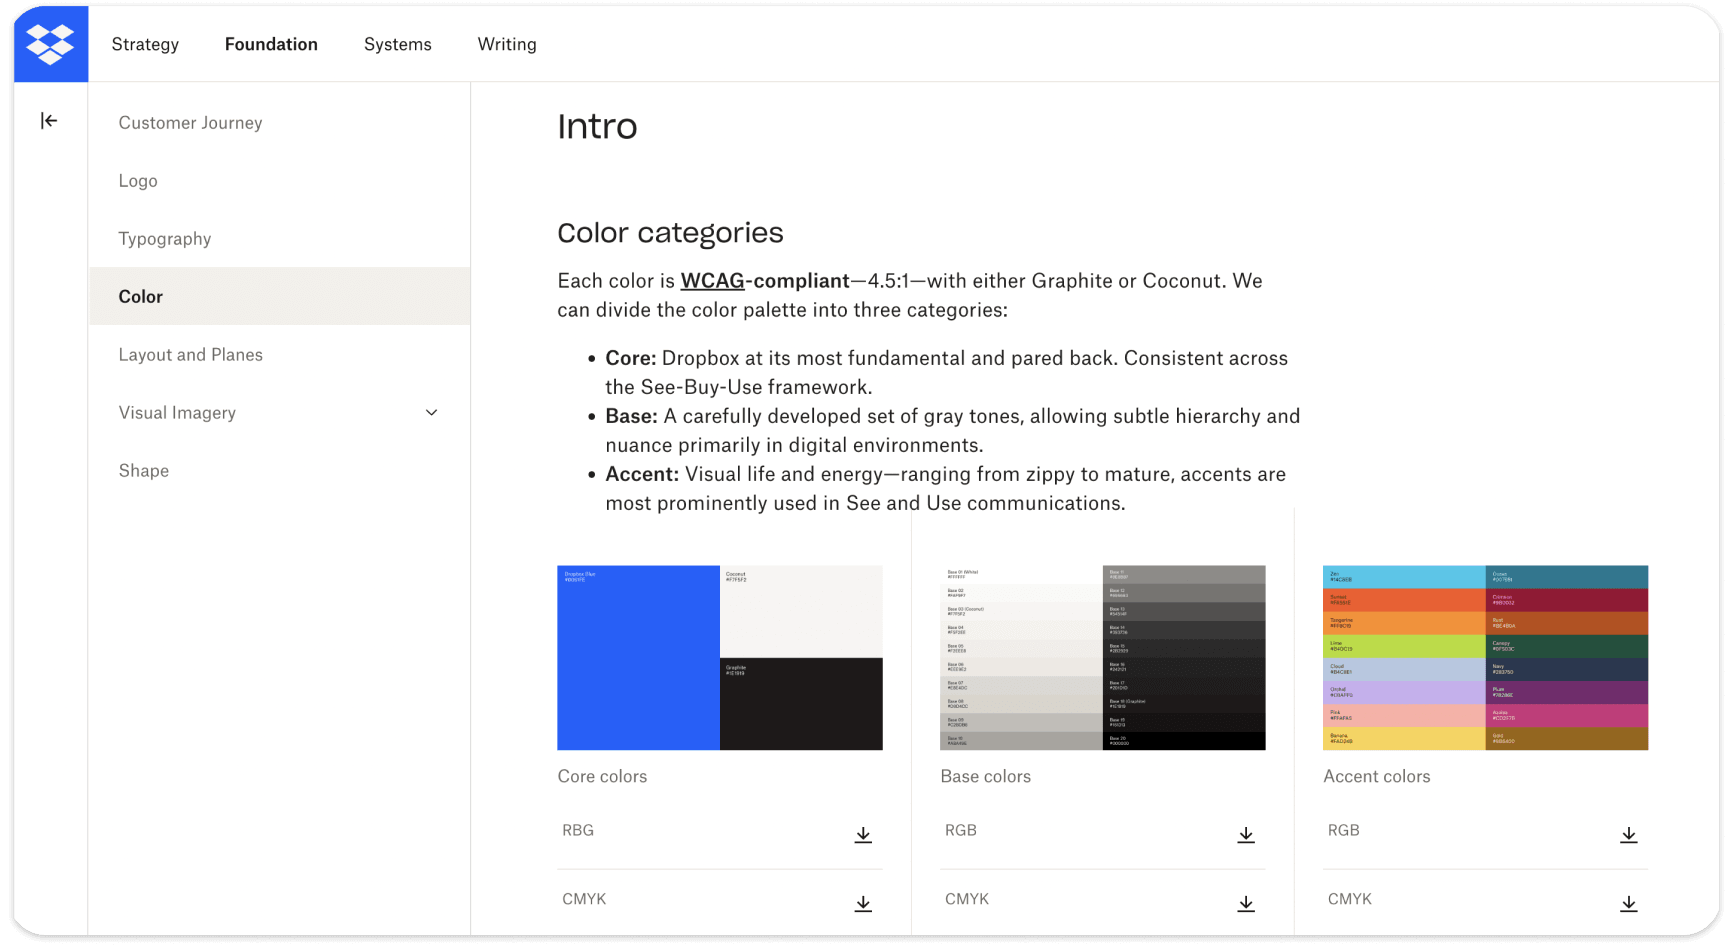The width and height of the screenshot is (1729, 945).
Task: Download Base colors RGB file
Action: pyautogui.click(x=1246, y=835)
